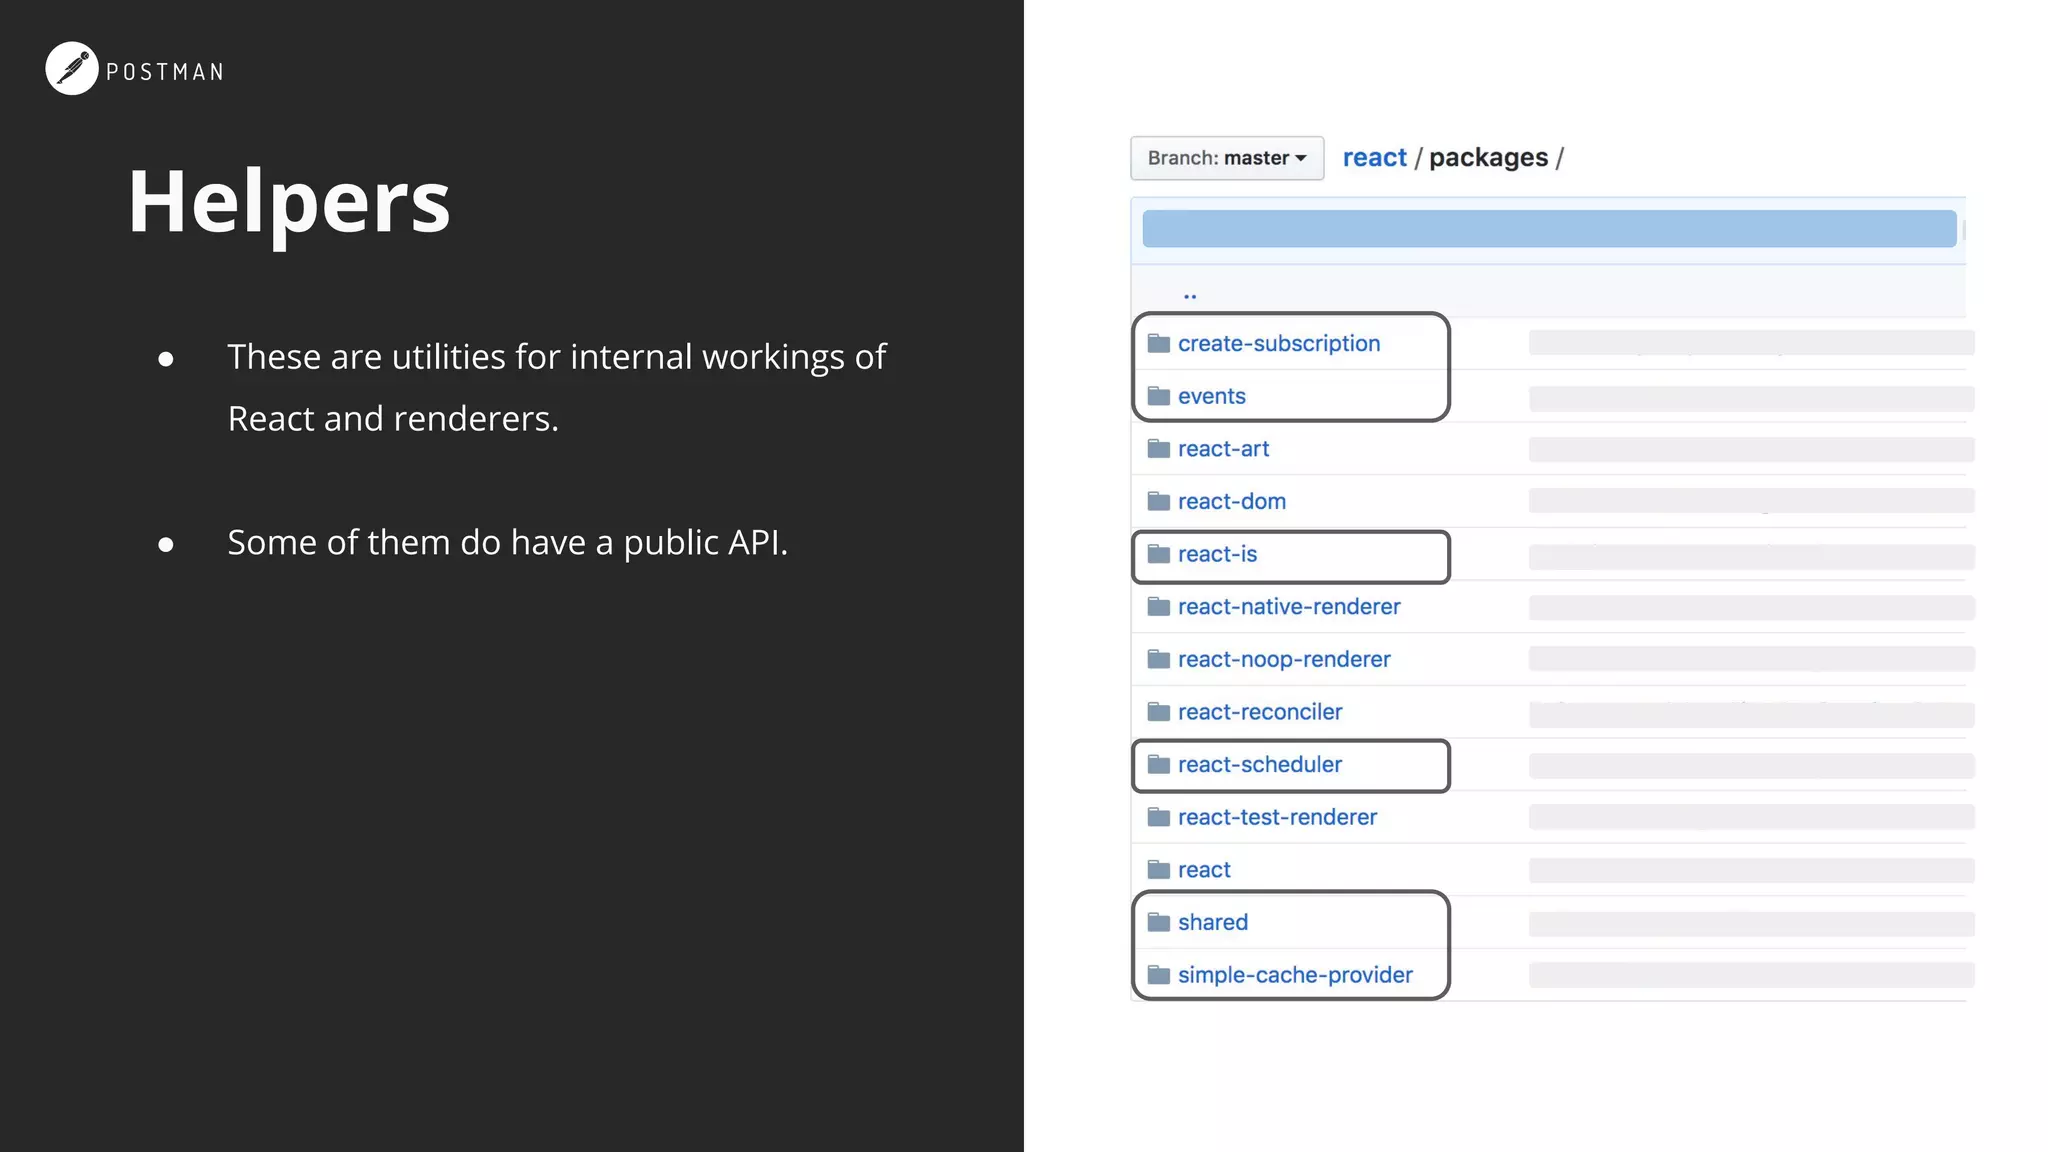Click the folder icon next to react-native-renderer

click(x=1159, y=606)
